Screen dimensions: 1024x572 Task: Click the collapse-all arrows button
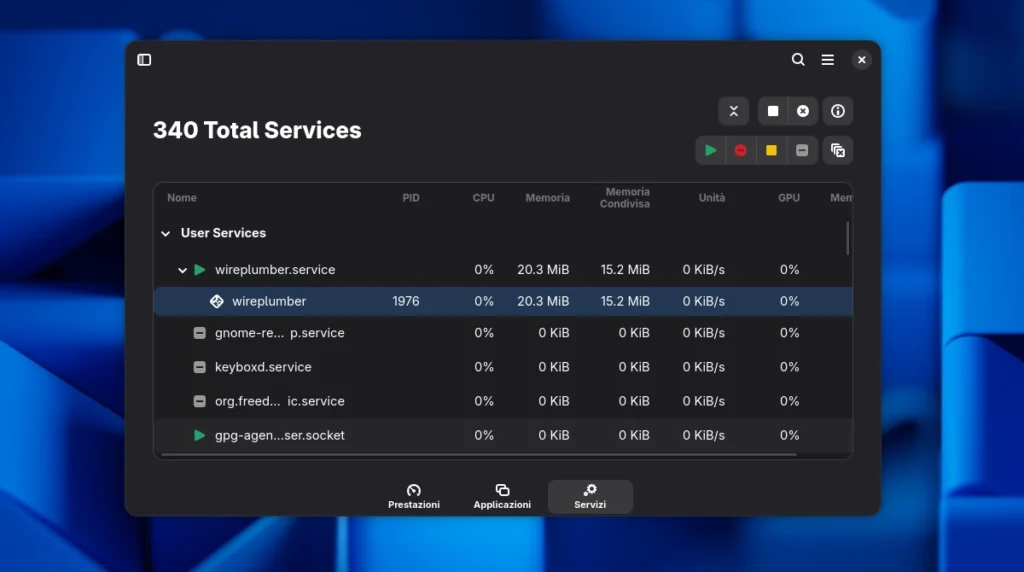click(x=733, y=111)
